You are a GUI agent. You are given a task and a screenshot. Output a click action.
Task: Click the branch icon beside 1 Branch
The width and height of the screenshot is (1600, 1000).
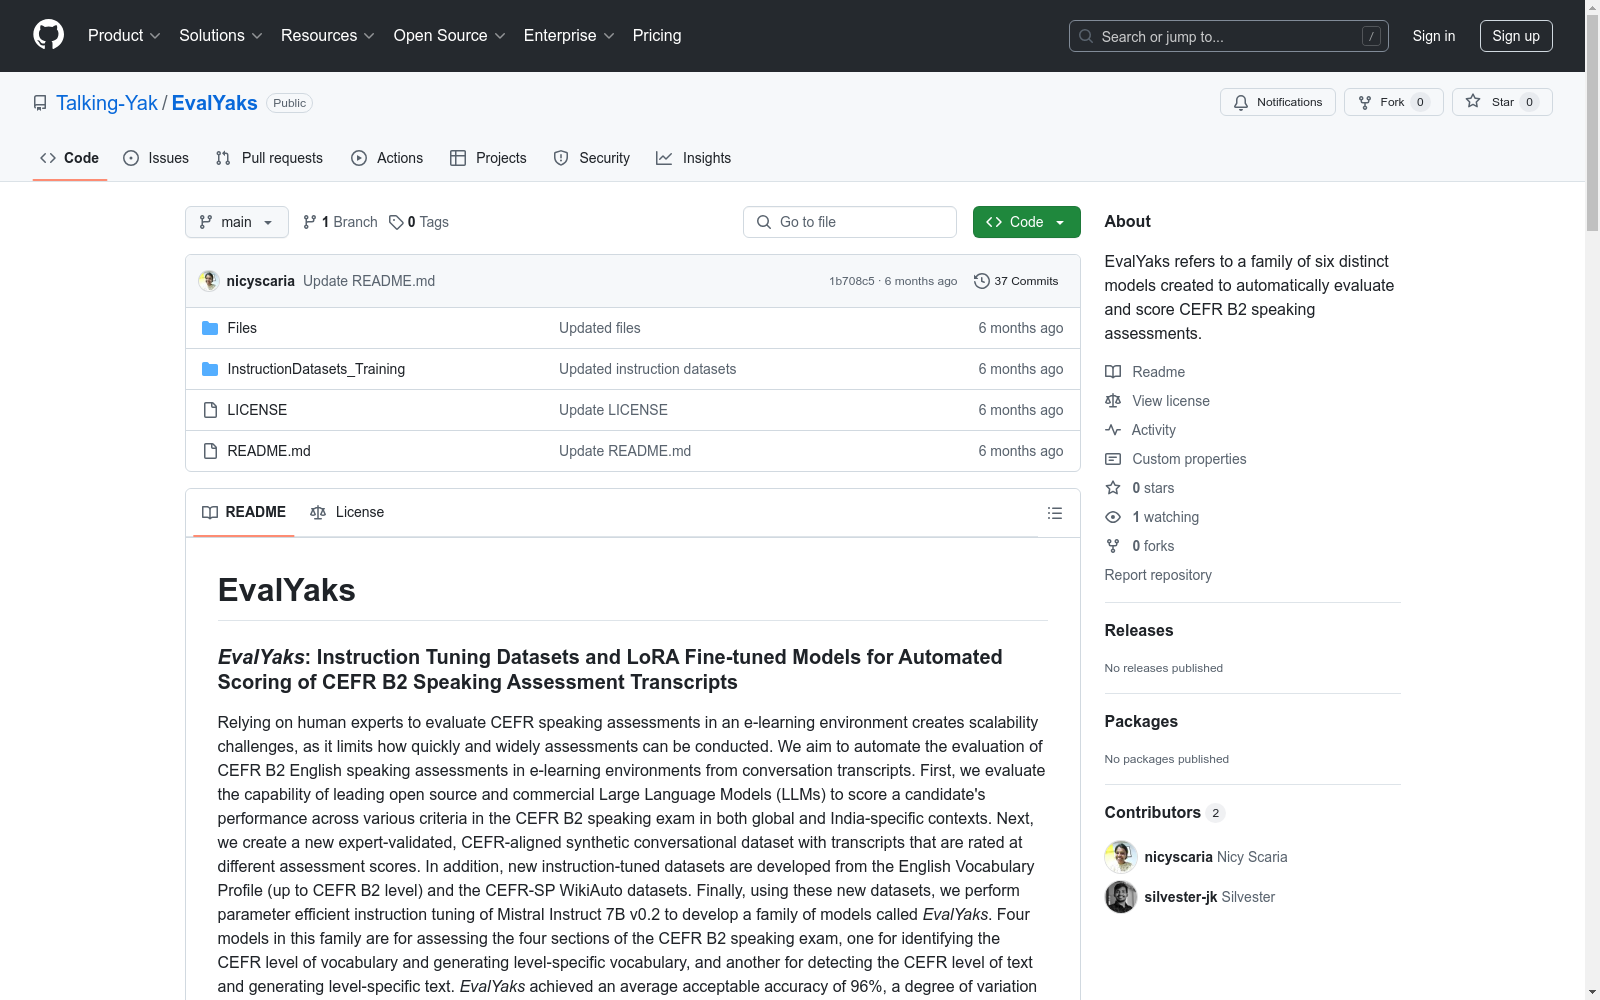coord(310,222)
